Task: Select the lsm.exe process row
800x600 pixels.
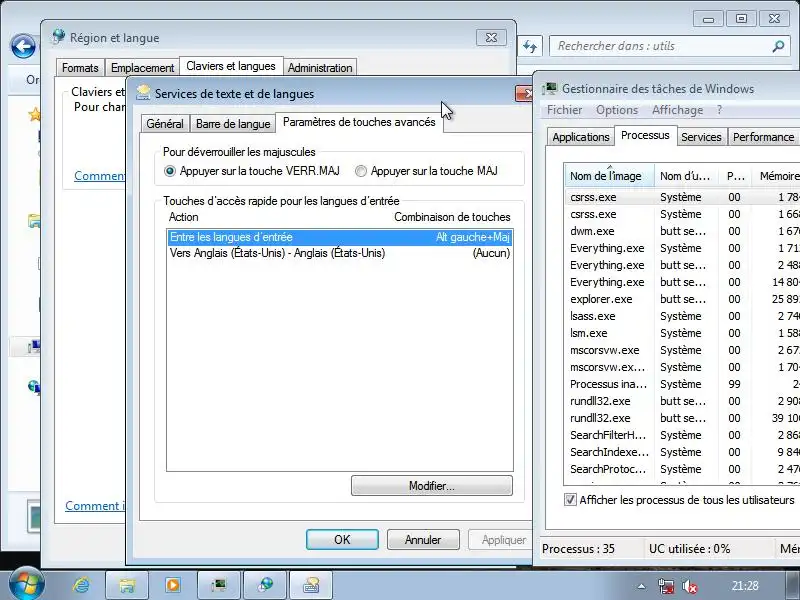Action: pos(683,333)
